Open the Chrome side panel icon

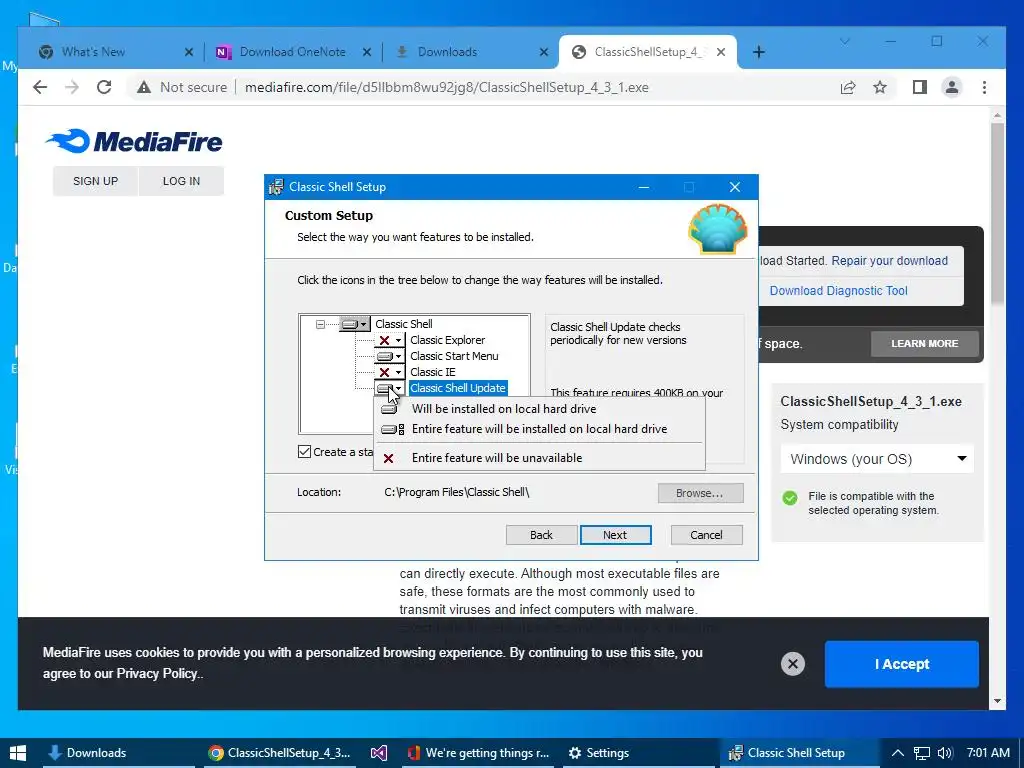920,88
